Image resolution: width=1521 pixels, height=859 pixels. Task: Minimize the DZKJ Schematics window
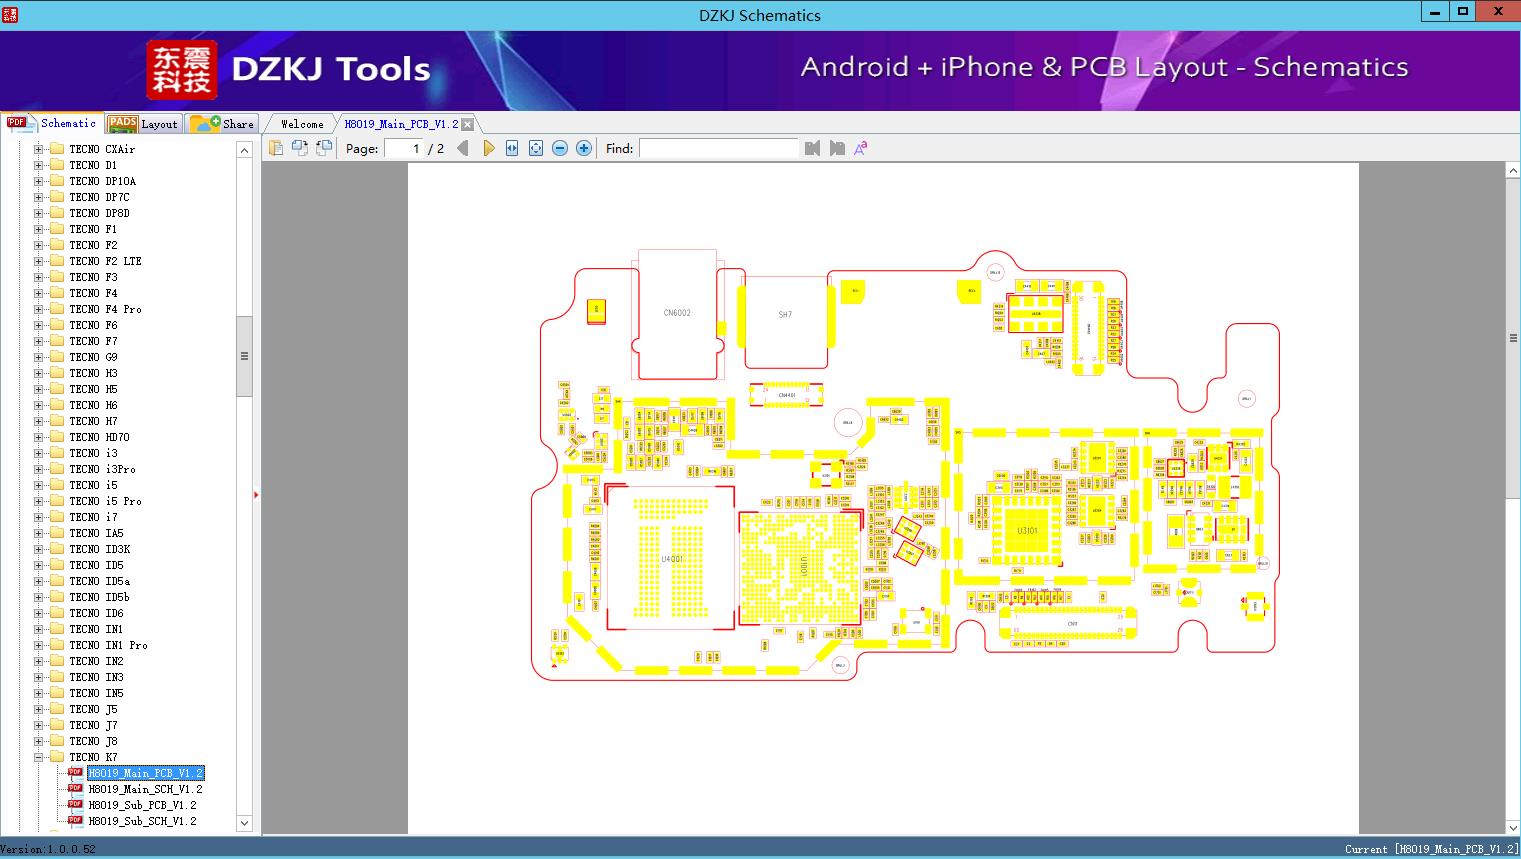[x=1435, y=12]
